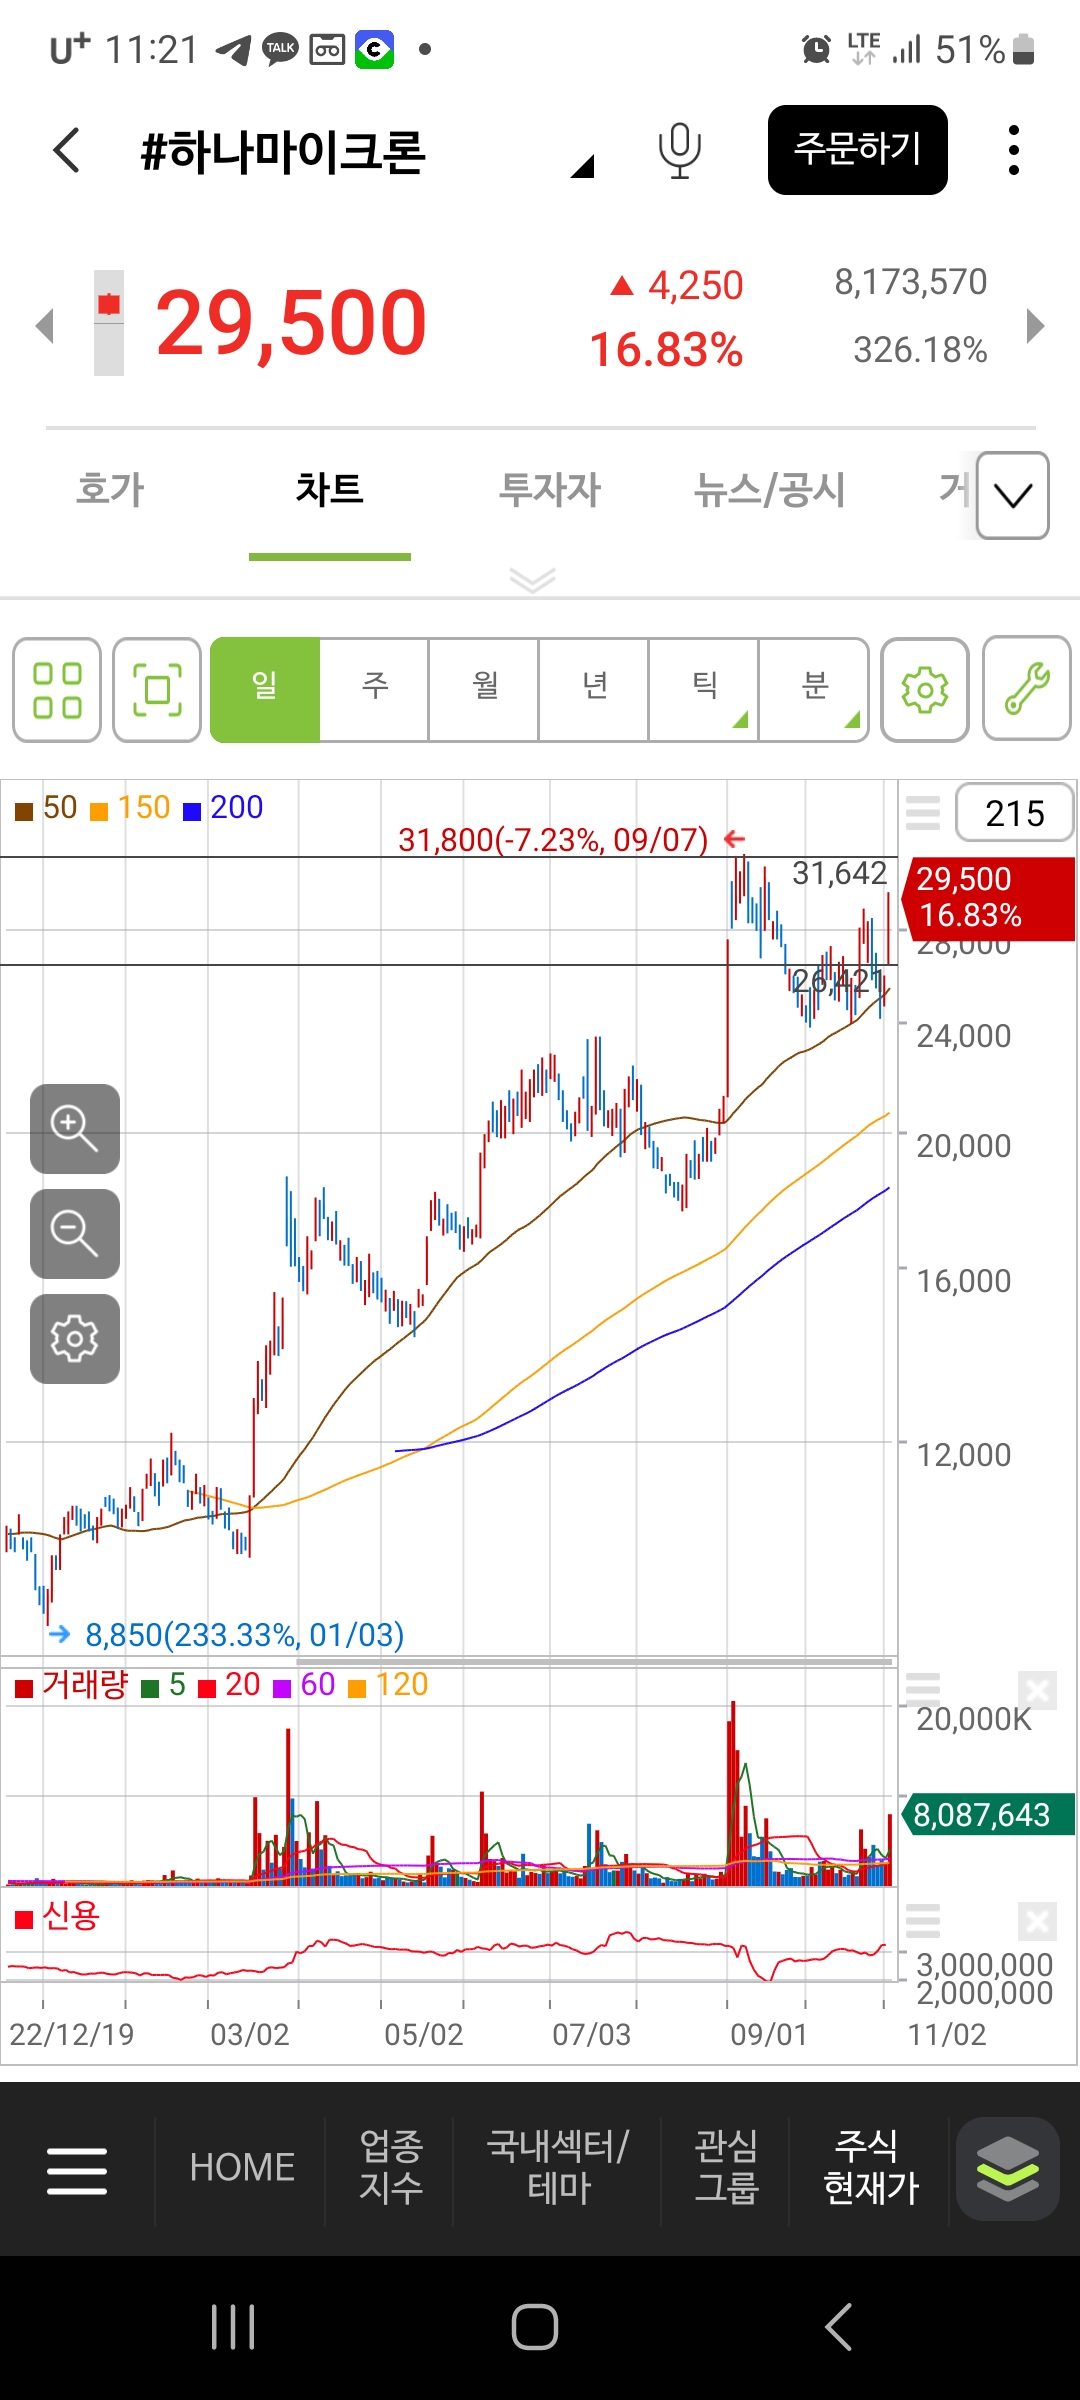Tap the 주문하기 order button

[x=857, y=150]
